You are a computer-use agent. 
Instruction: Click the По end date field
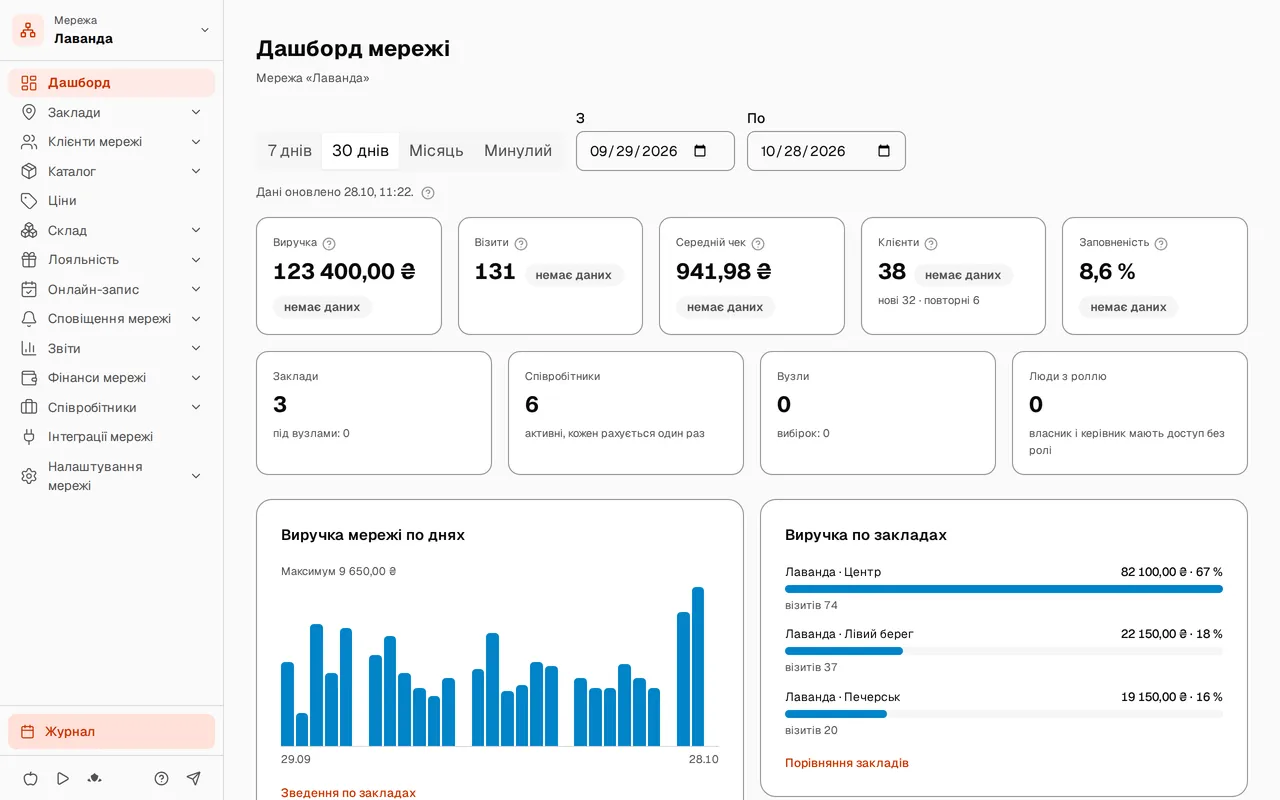coord(826,151)
